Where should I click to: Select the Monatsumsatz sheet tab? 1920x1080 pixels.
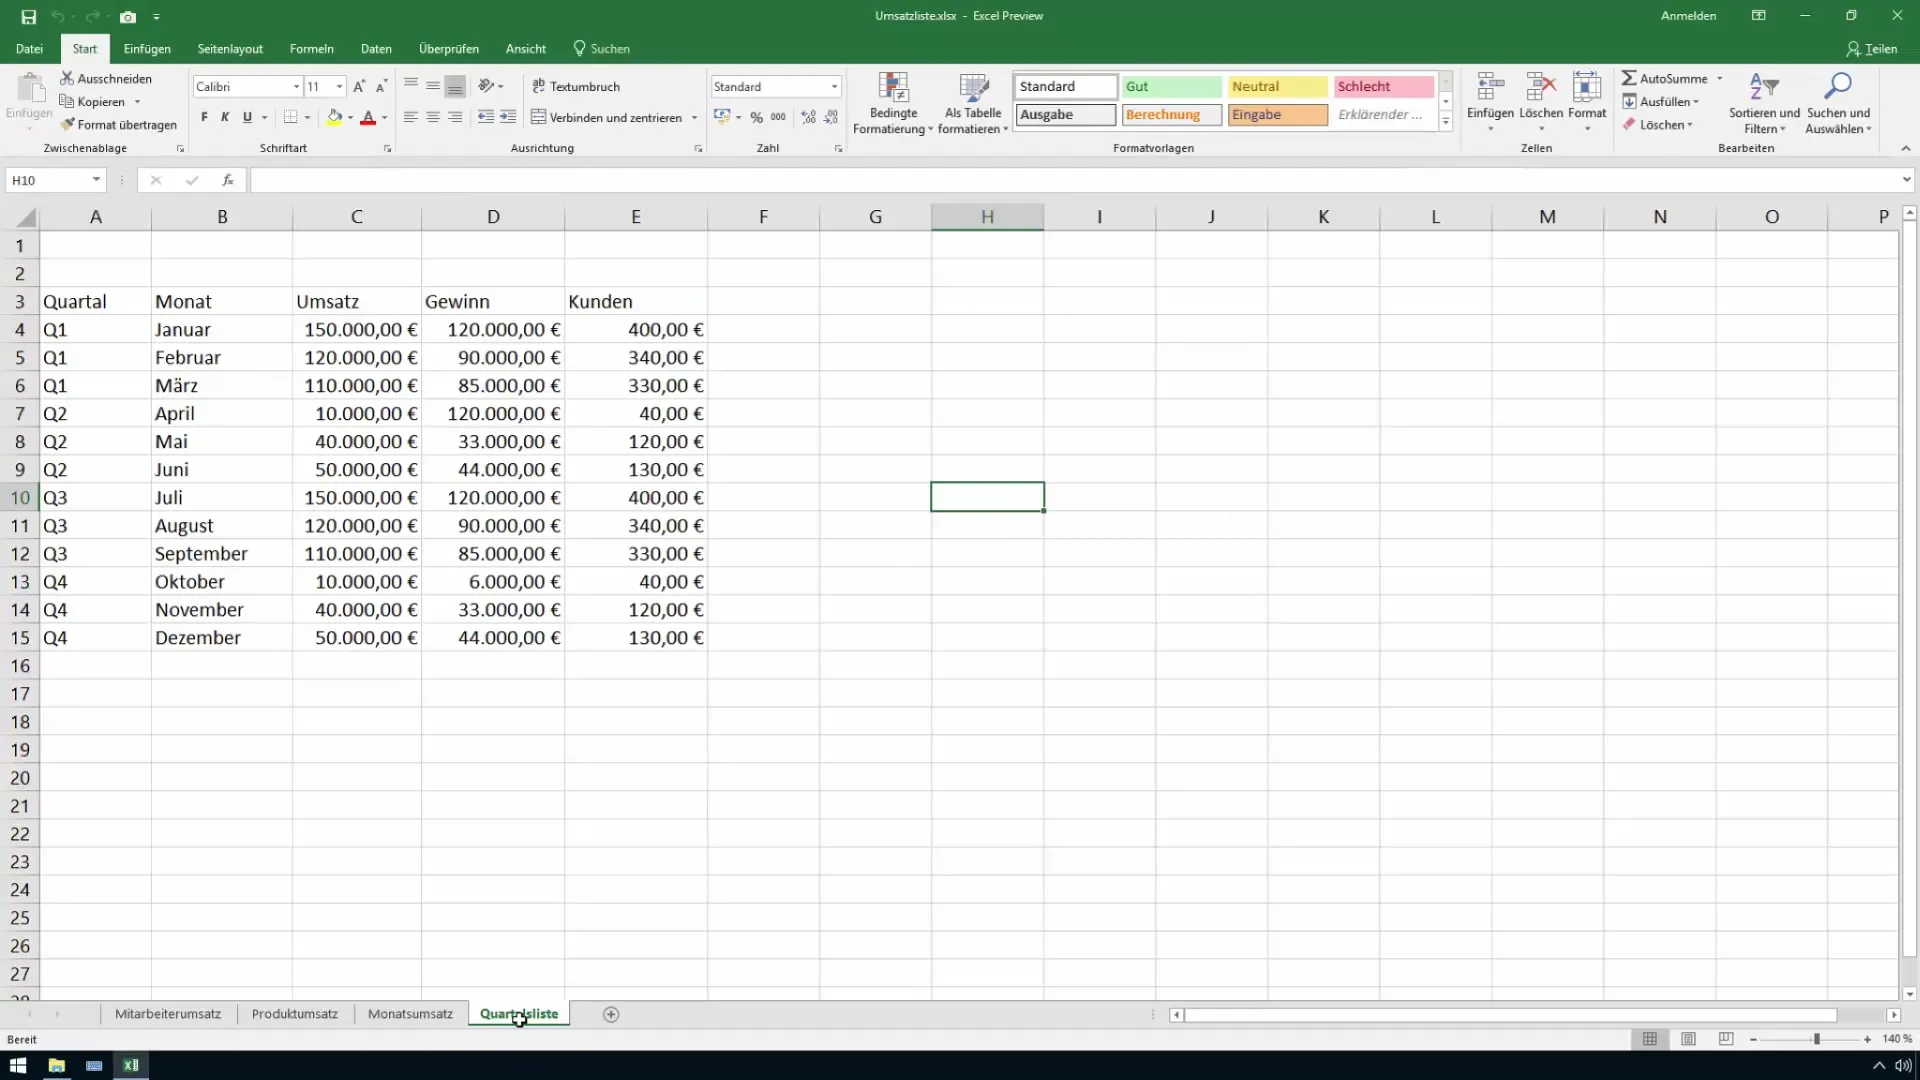pyautogui.click(x=410, y=1014)
